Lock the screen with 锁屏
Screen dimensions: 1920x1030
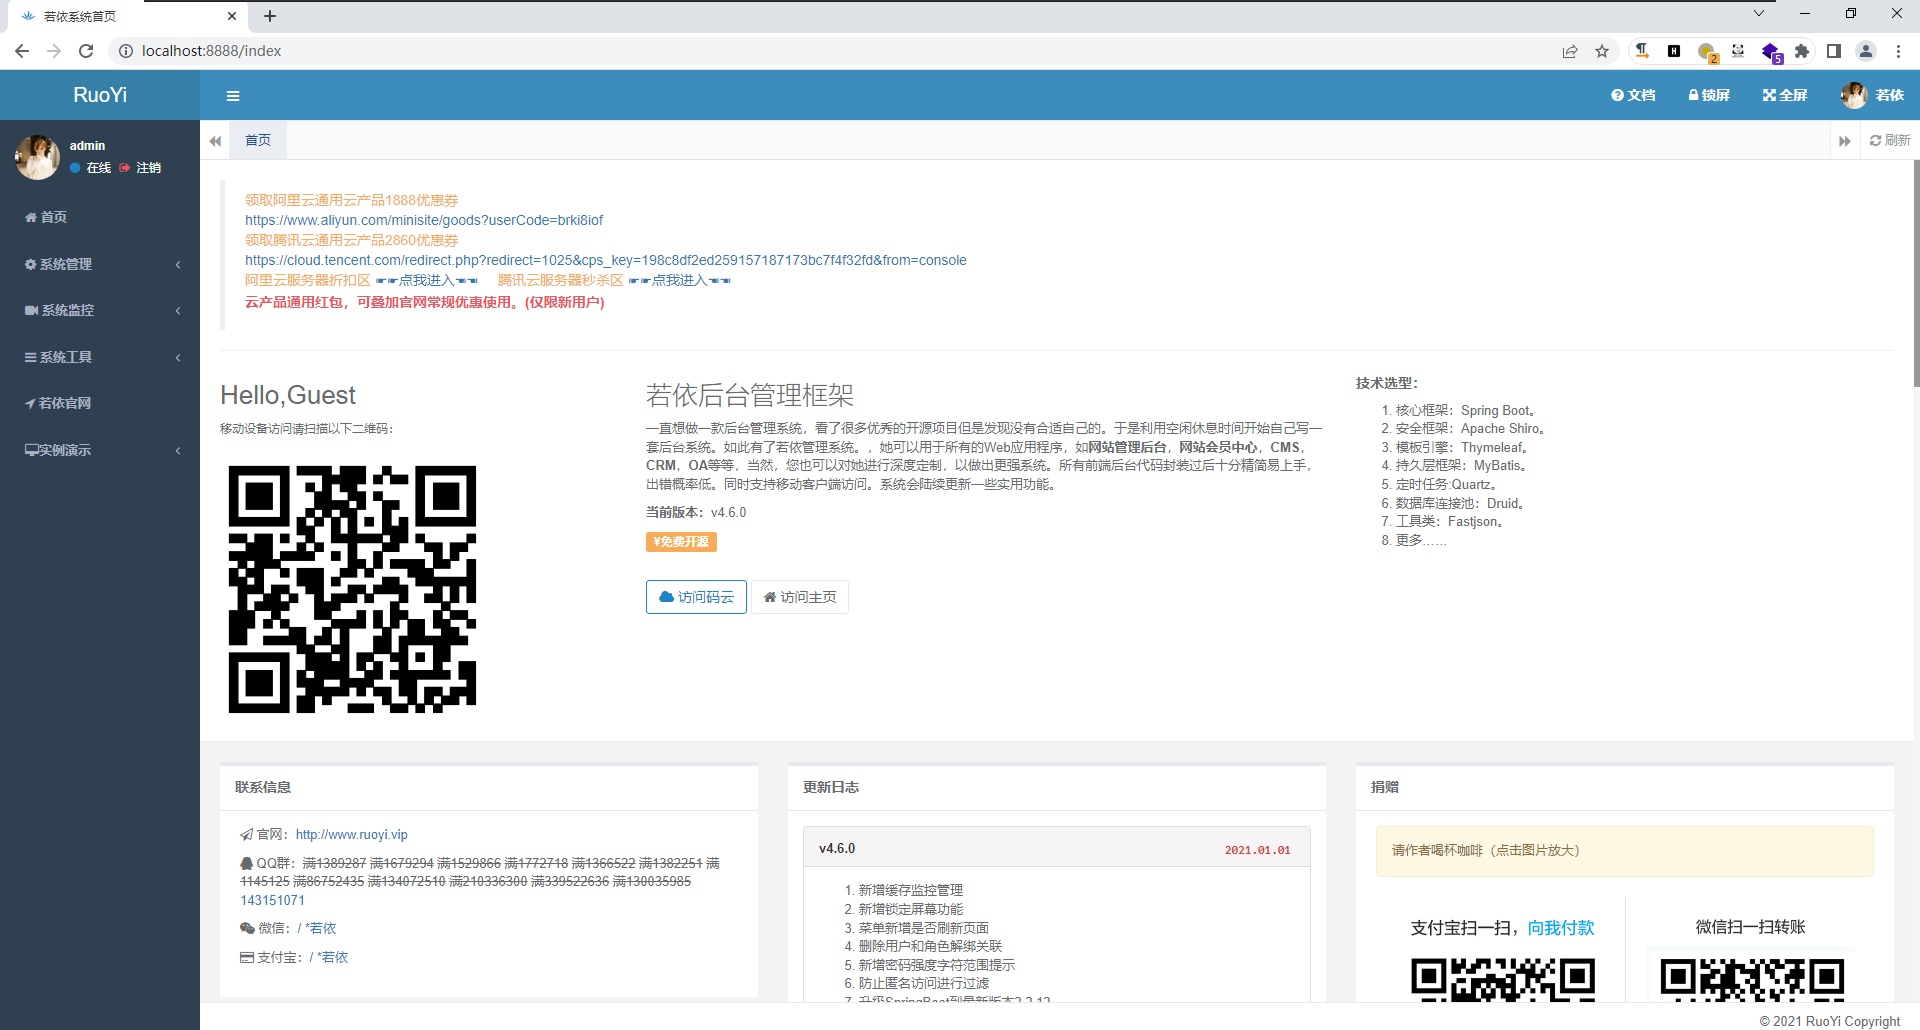(1709, 95)
